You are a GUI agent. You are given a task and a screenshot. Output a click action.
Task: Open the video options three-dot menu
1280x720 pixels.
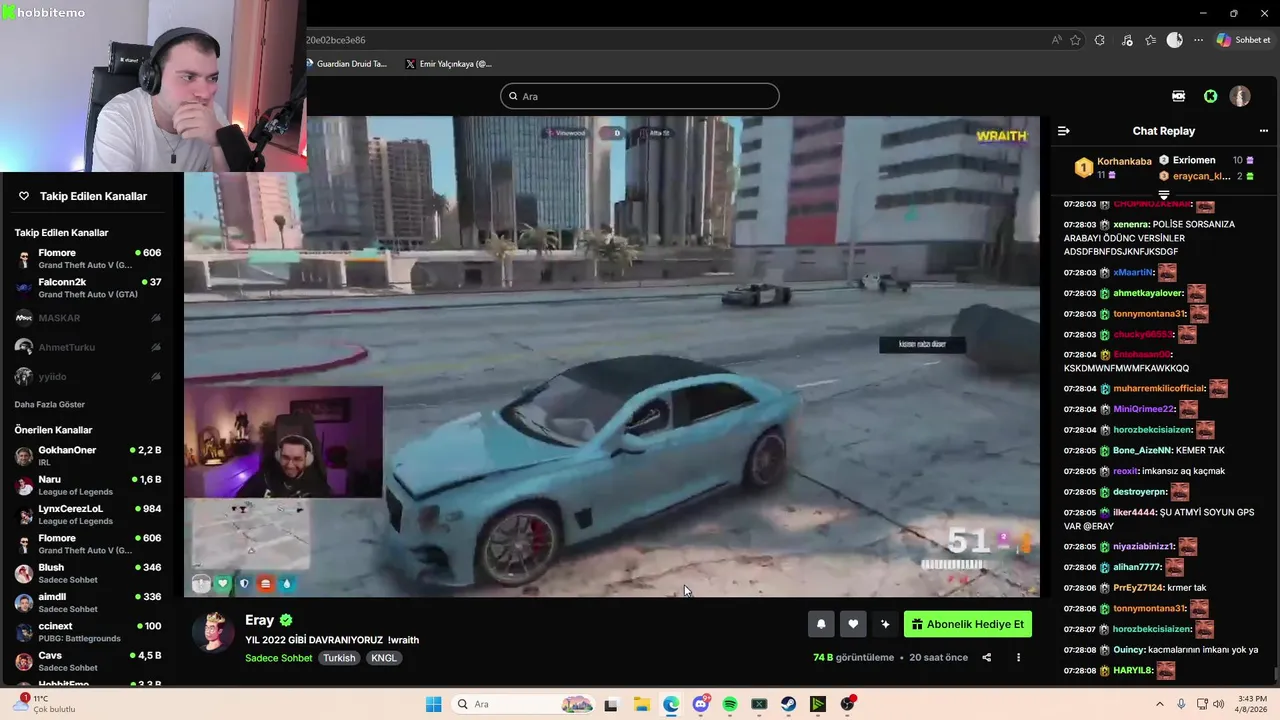pos(1018,657)
